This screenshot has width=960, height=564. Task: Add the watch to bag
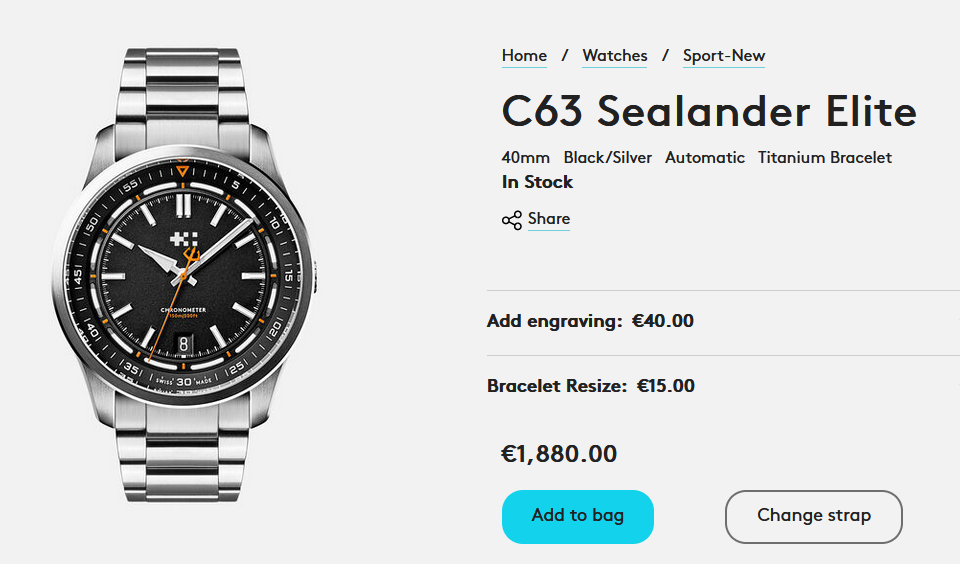577,516
